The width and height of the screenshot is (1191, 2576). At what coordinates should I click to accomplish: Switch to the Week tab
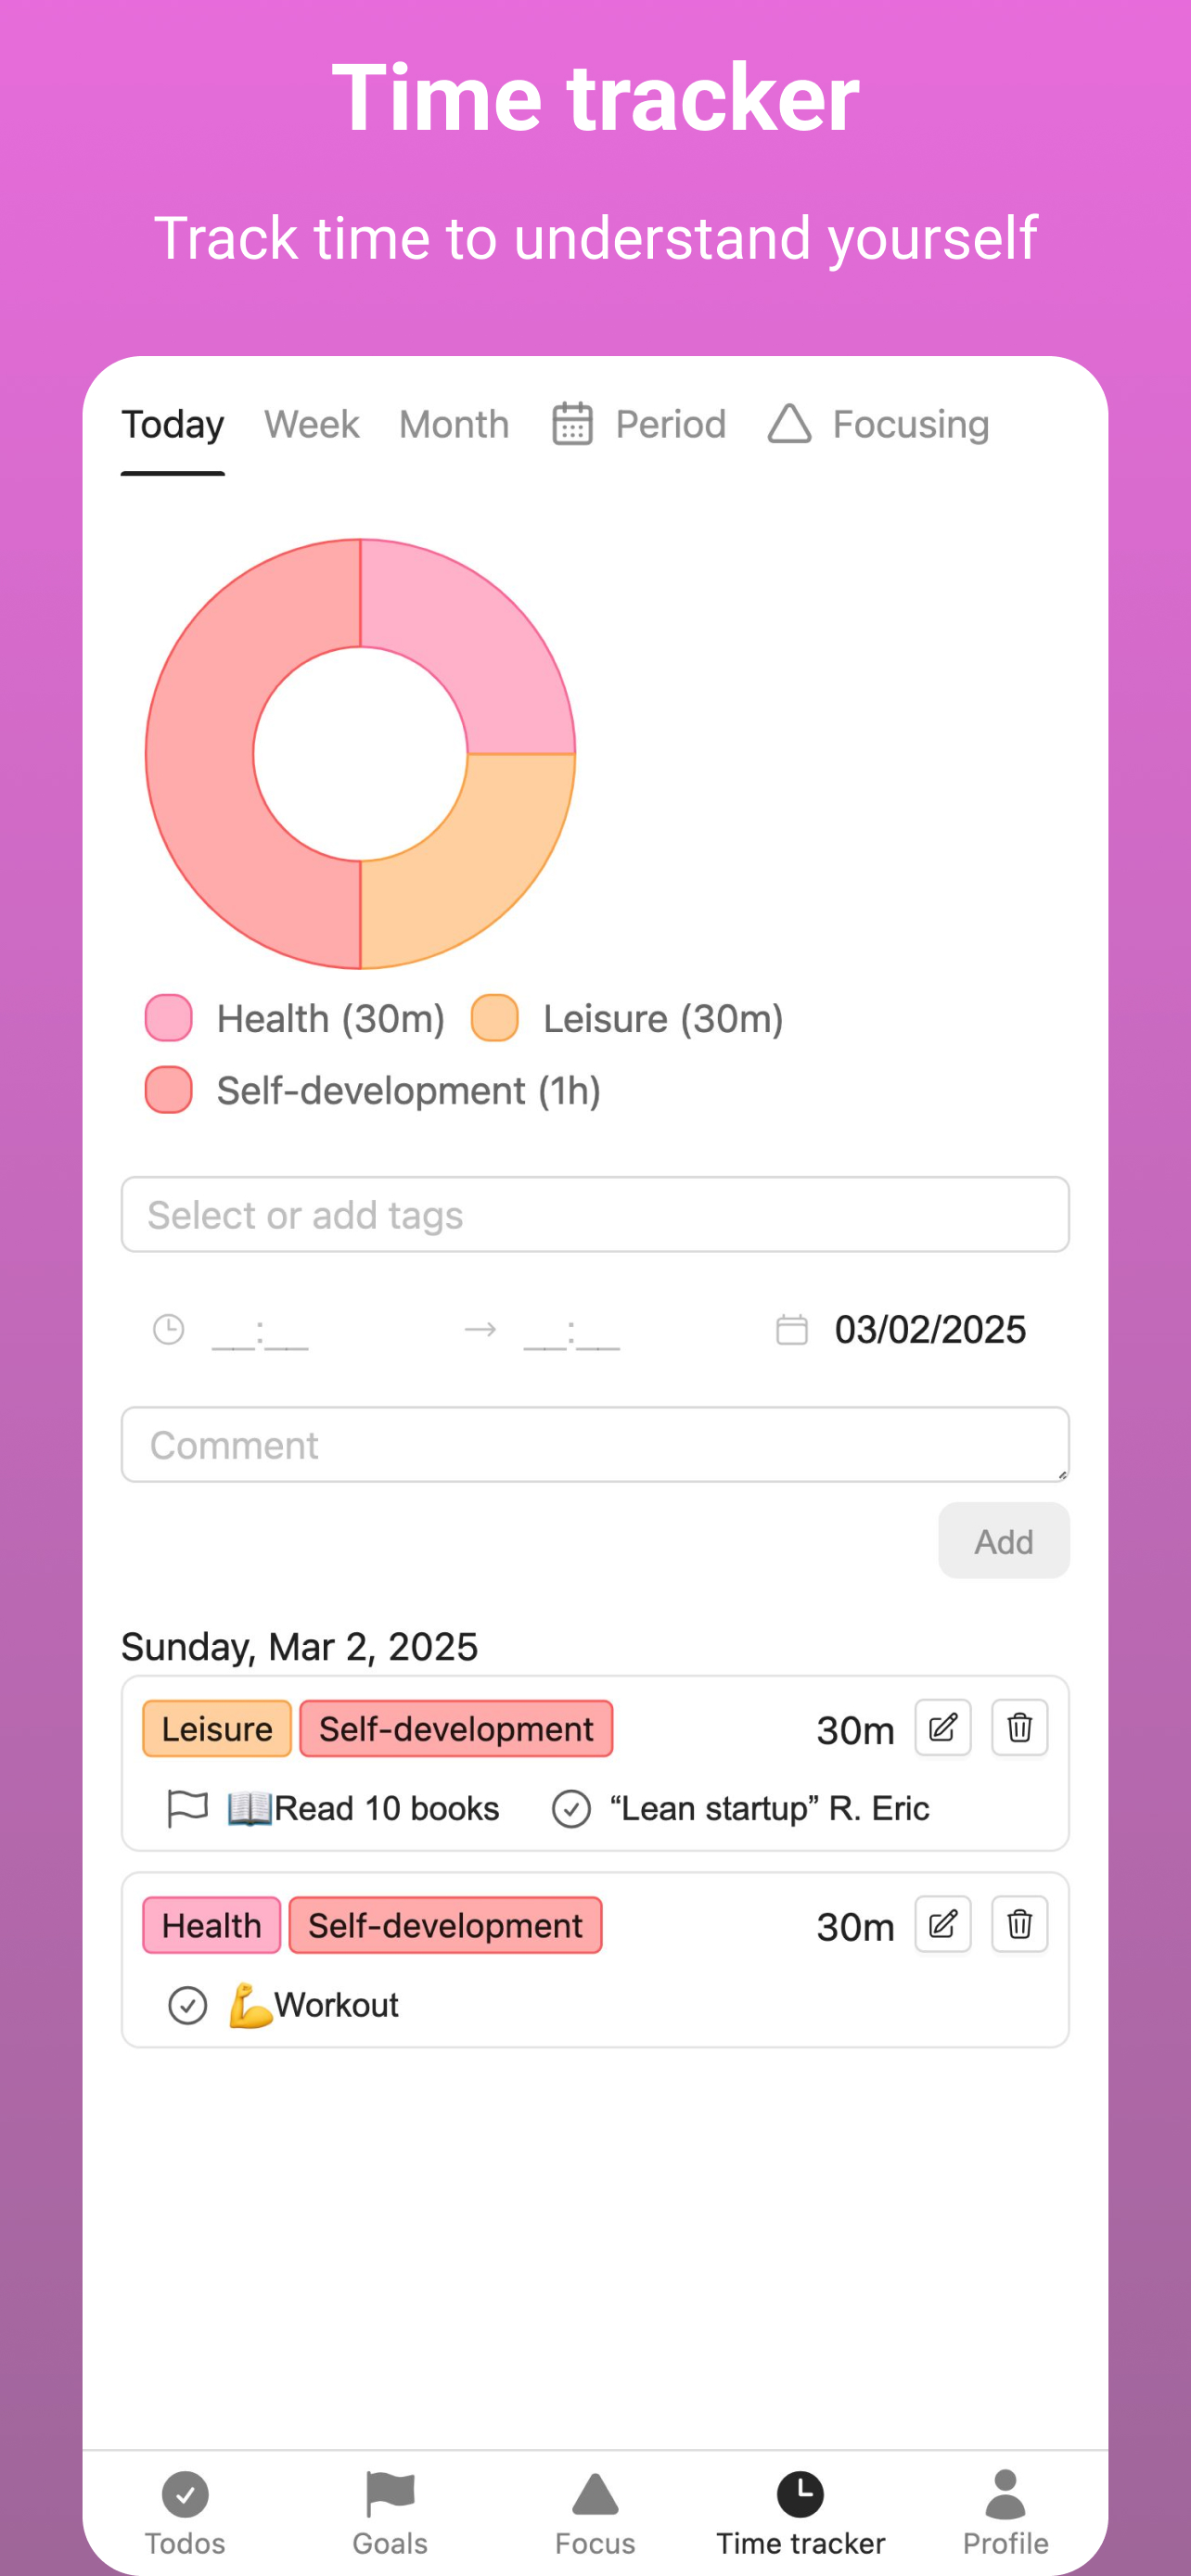[311, 424]
